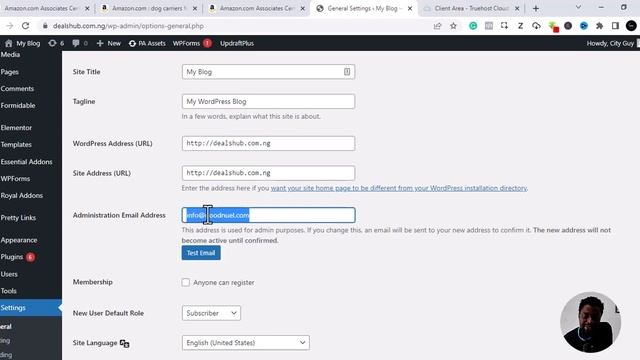The height and width of the screenshot is (360, 640).
Task: Switch to first Amazon Associates Central tab
Action: 42,8
